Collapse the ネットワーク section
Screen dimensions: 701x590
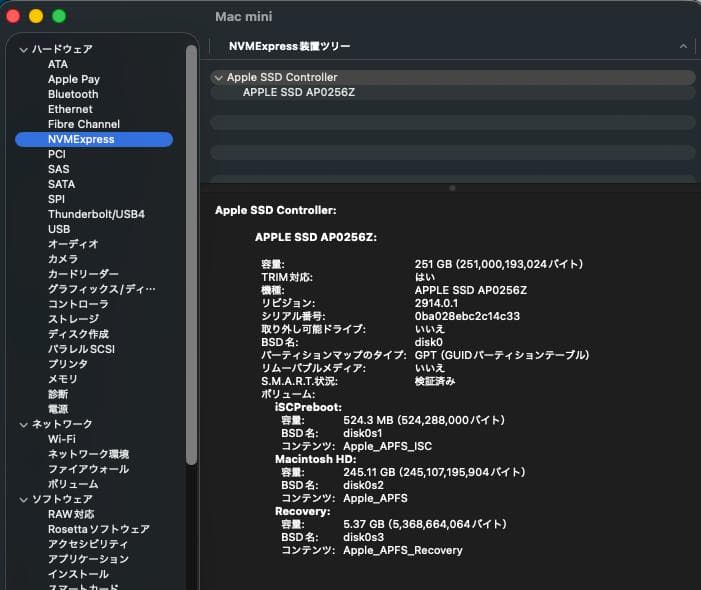tap(23, 425)
